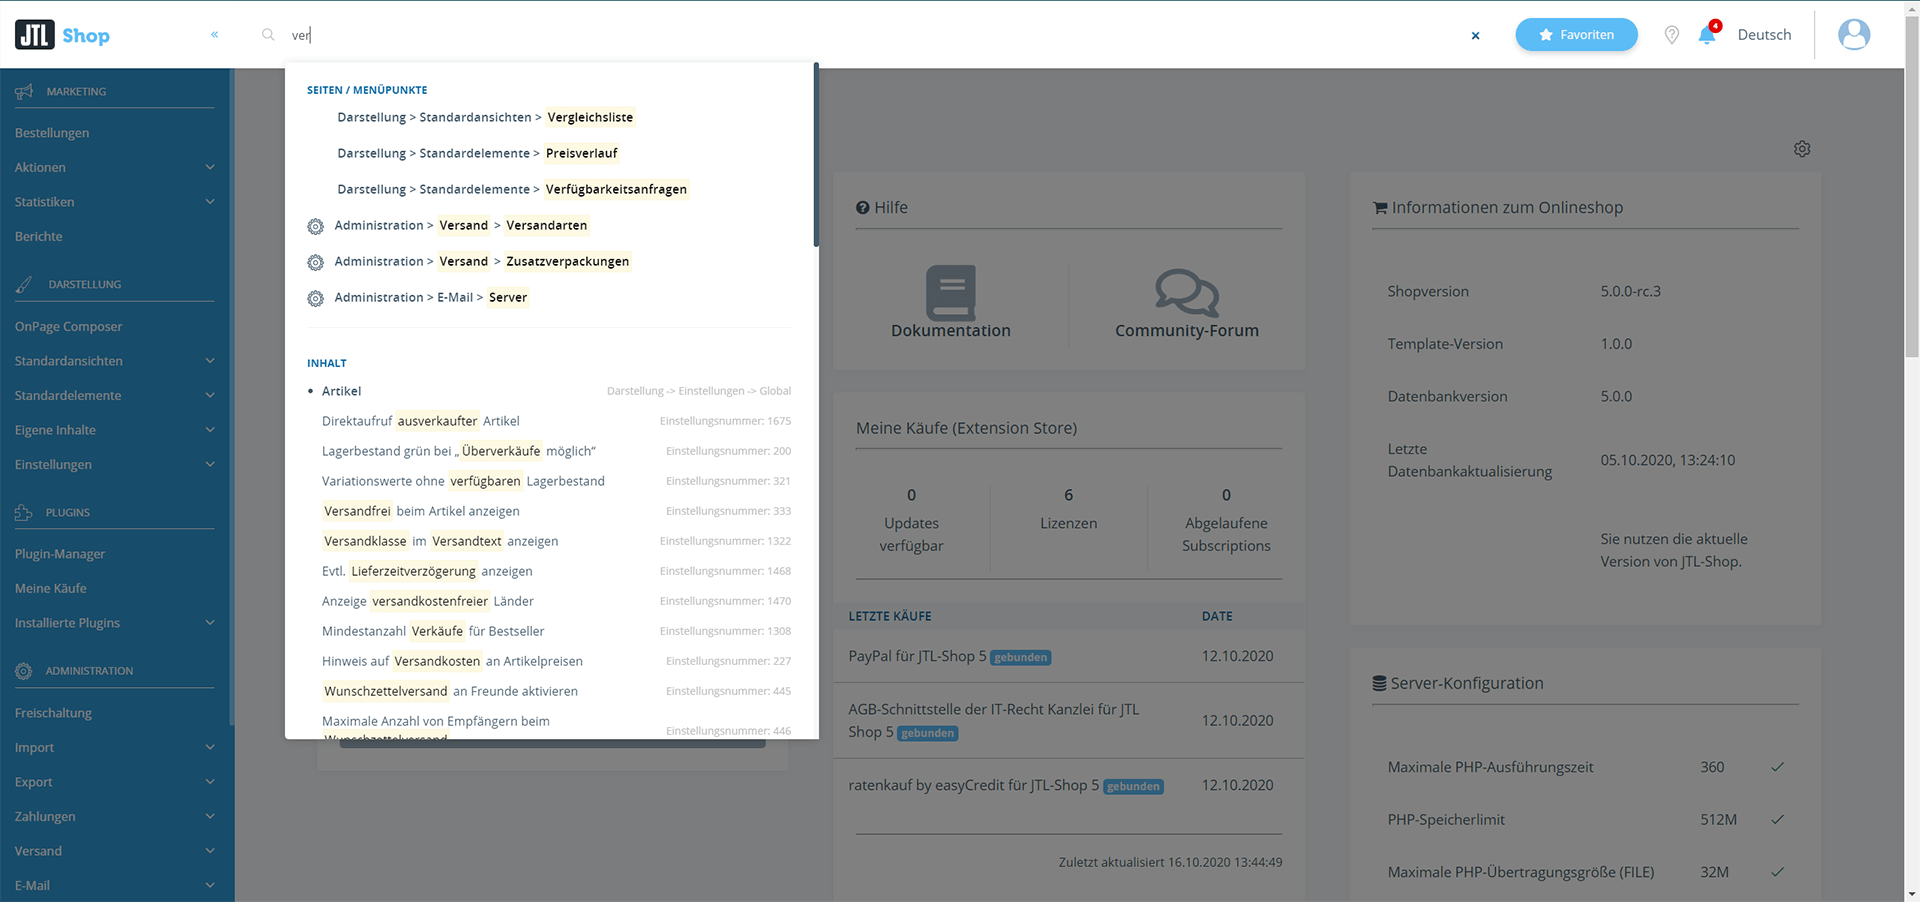Click the Administration gear icon in sidebar
The image size is (1920, 902).
click(x=22, y=670)
